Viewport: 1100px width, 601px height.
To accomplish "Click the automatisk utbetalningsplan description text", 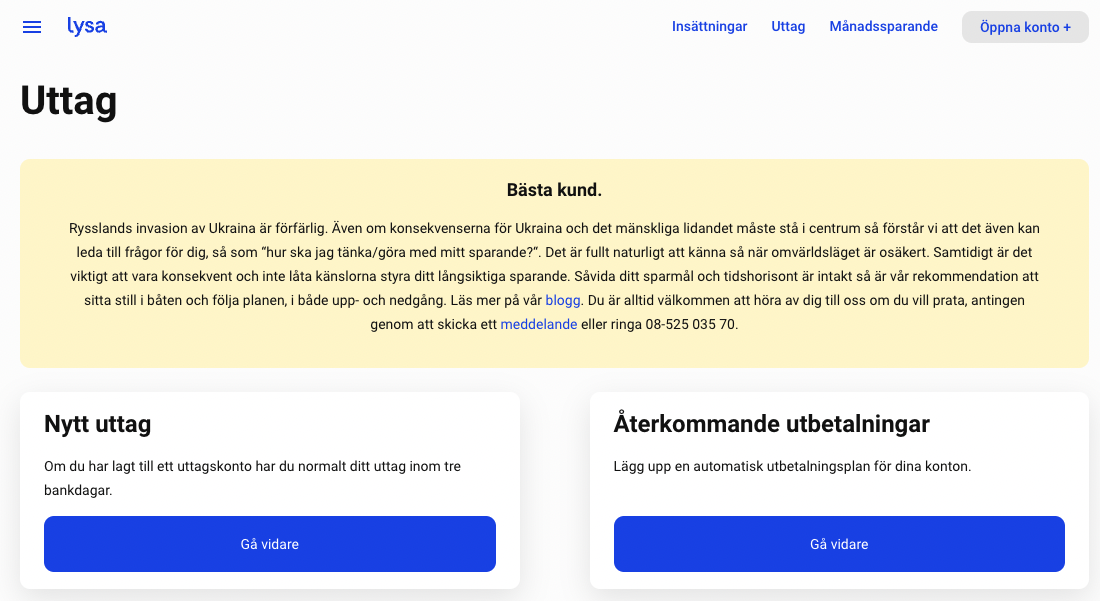I will (791, 466).
